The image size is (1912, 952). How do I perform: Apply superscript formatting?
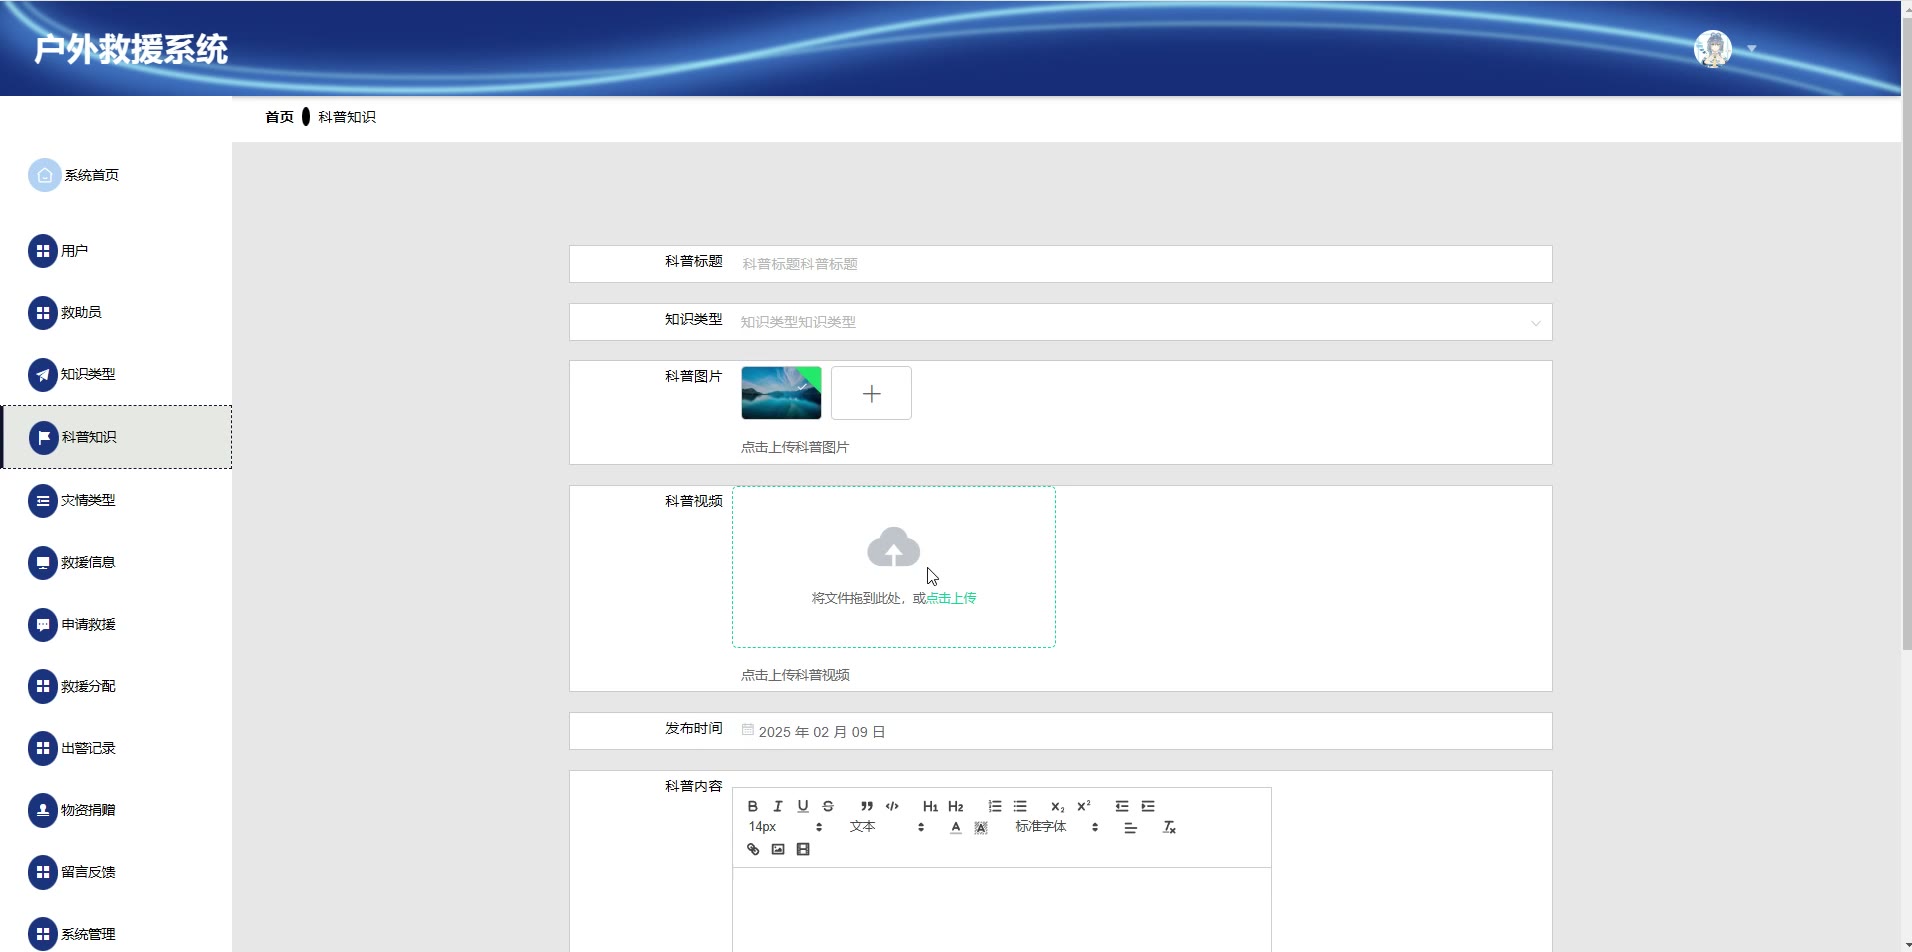[x=1084, y=806]
